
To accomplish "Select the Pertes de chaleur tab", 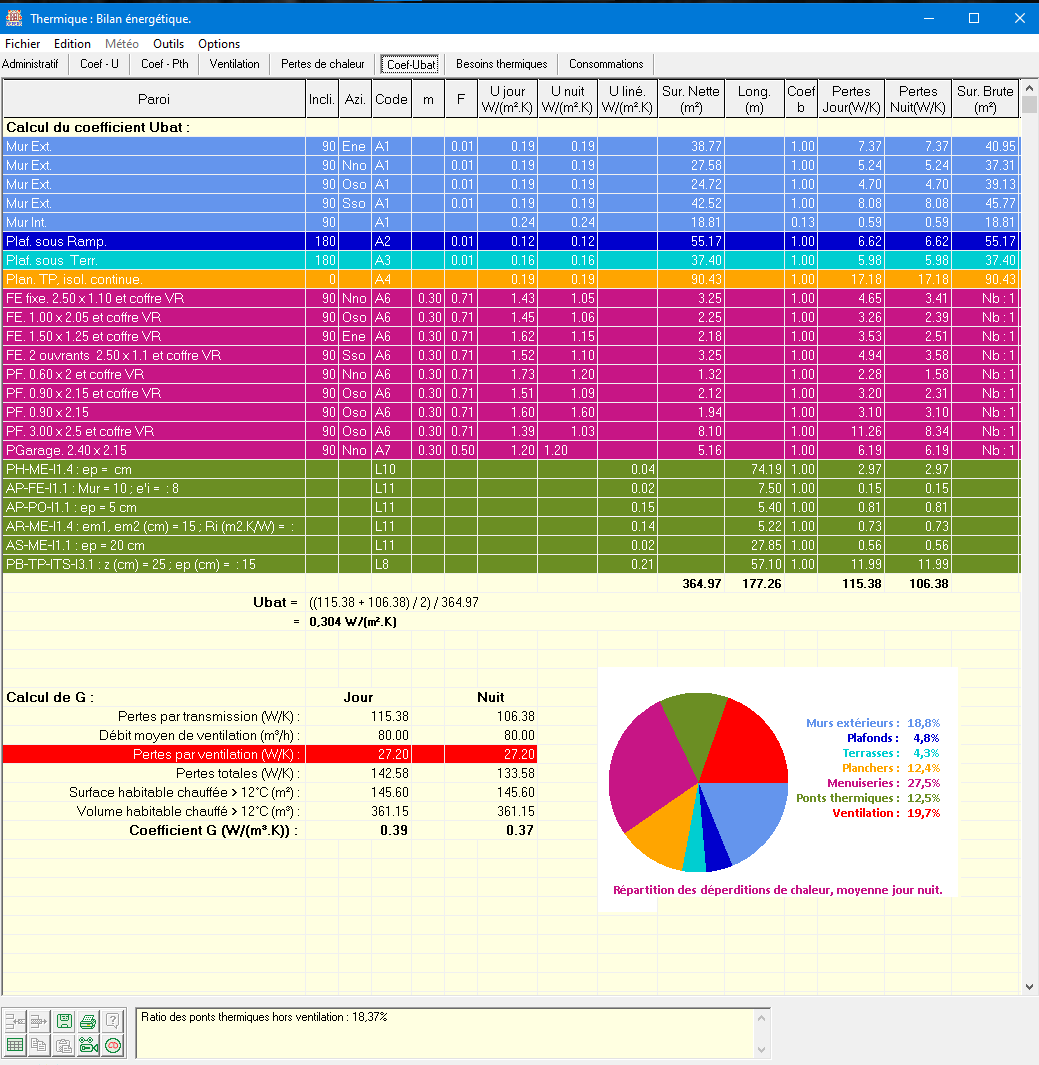I will [322, 64].
